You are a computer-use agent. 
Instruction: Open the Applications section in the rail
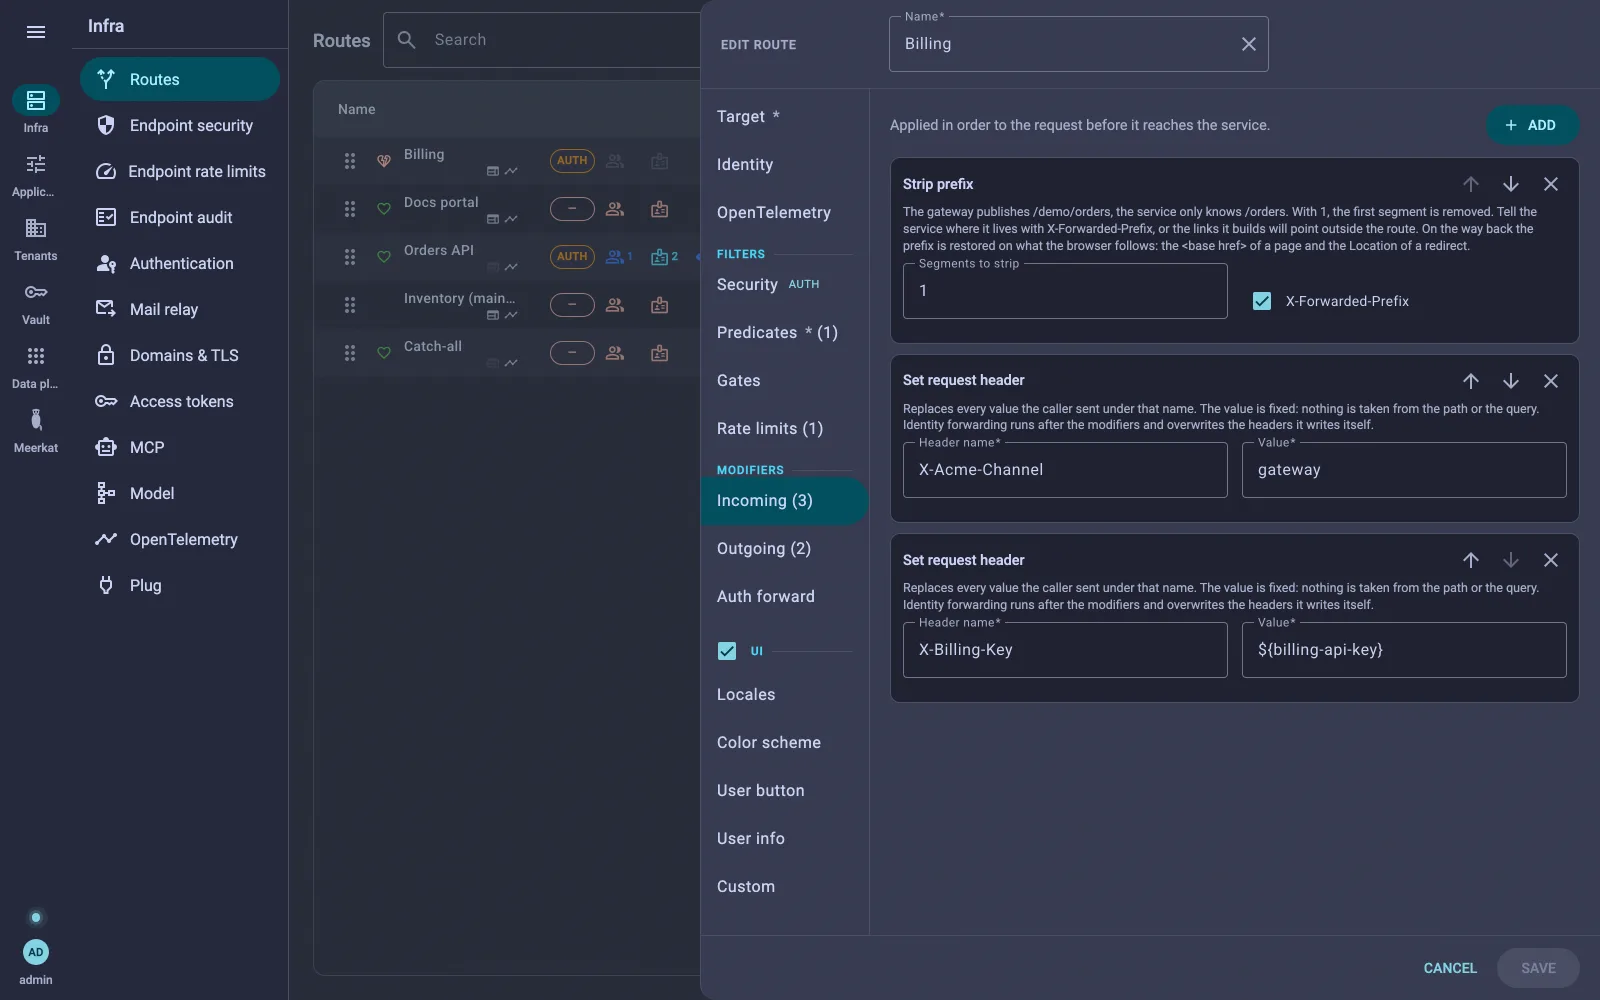[36, 175]
